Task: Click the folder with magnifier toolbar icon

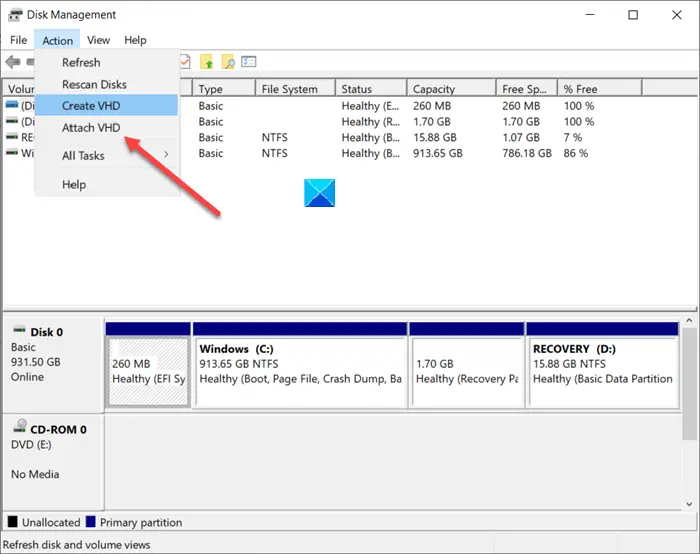Action: (x=228, y=62)
